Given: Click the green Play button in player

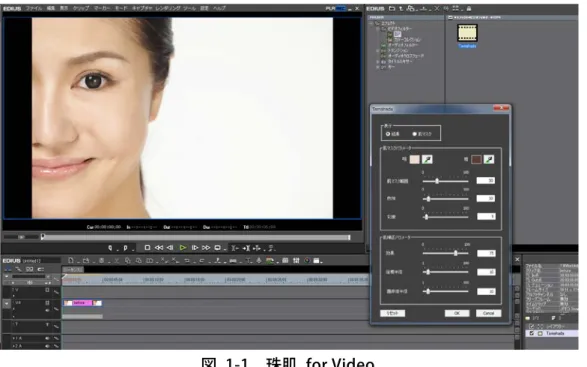Looking at the screenshot, I should [183, 248].
